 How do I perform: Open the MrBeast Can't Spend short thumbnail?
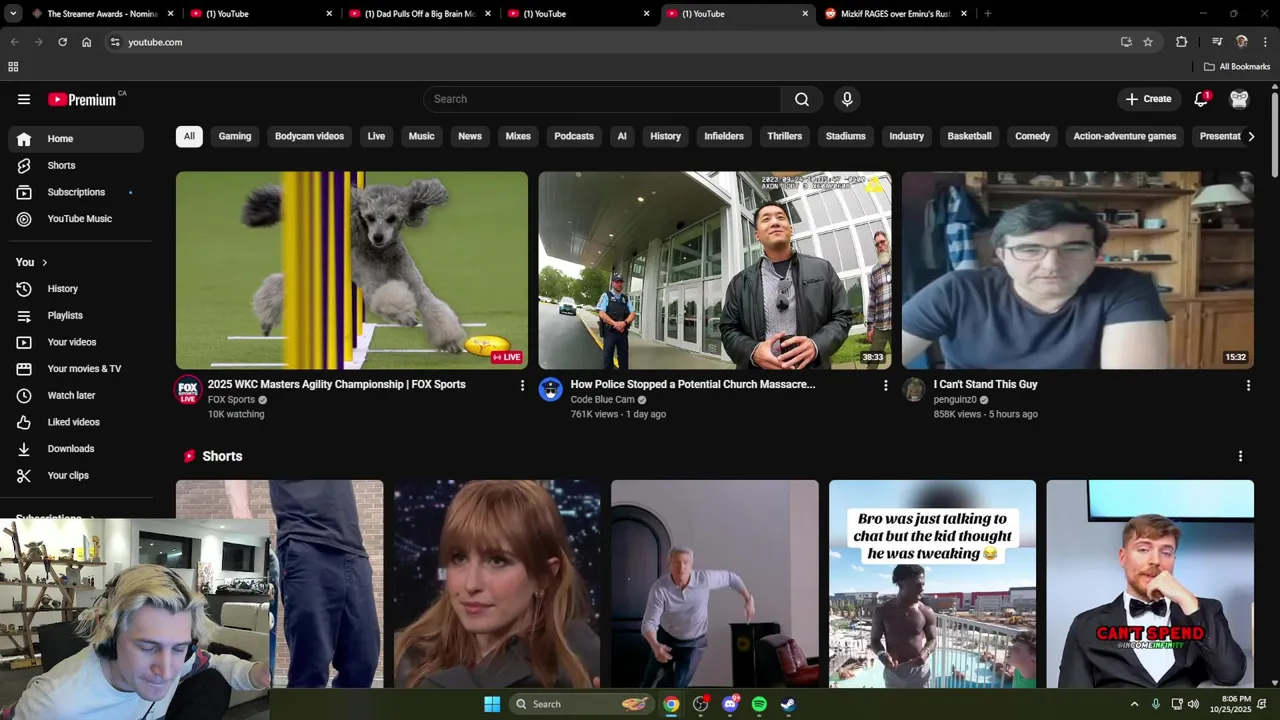[x=1150, y=584]
